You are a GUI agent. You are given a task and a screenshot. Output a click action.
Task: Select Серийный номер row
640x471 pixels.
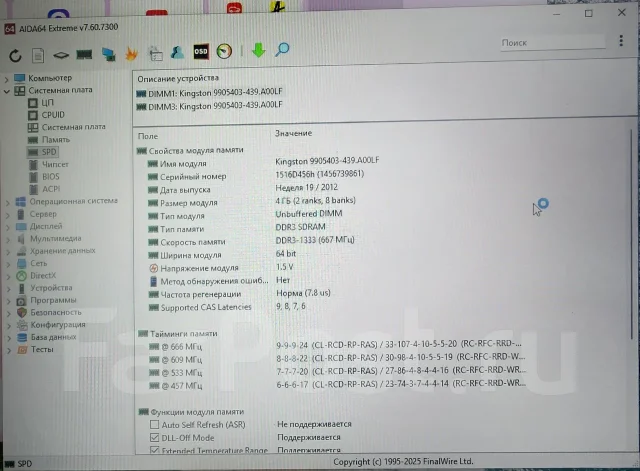click(x=256, y=176)
